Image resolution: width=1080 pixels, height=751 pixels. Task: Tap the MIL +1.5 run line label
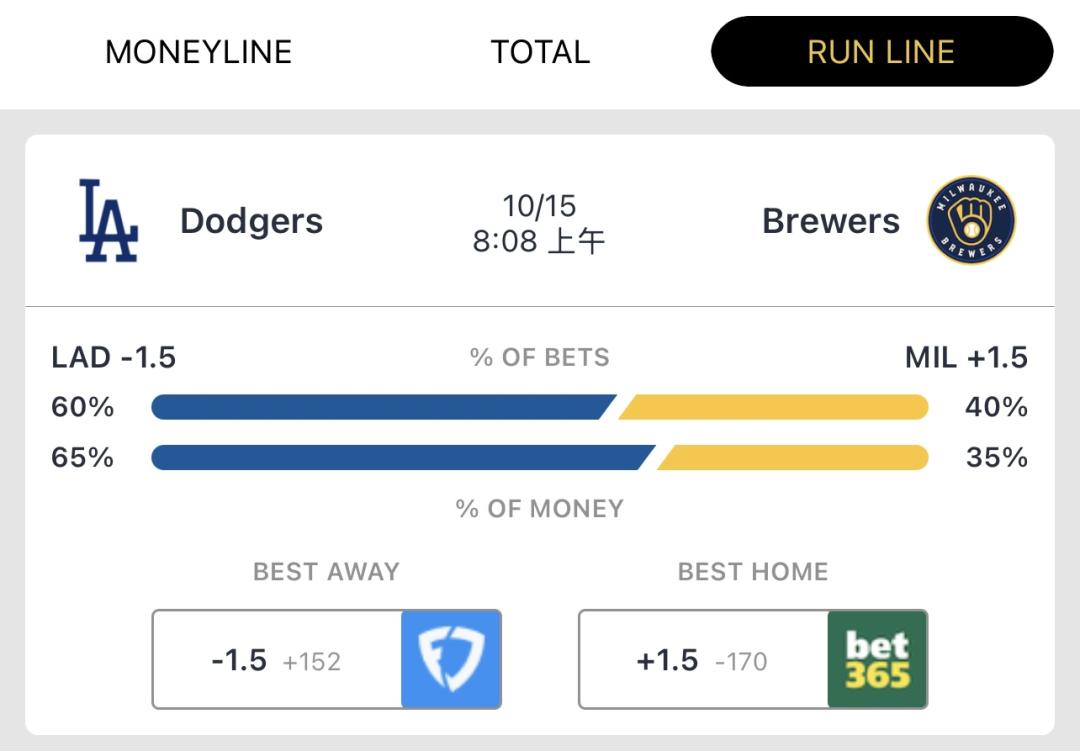point(966,357)
